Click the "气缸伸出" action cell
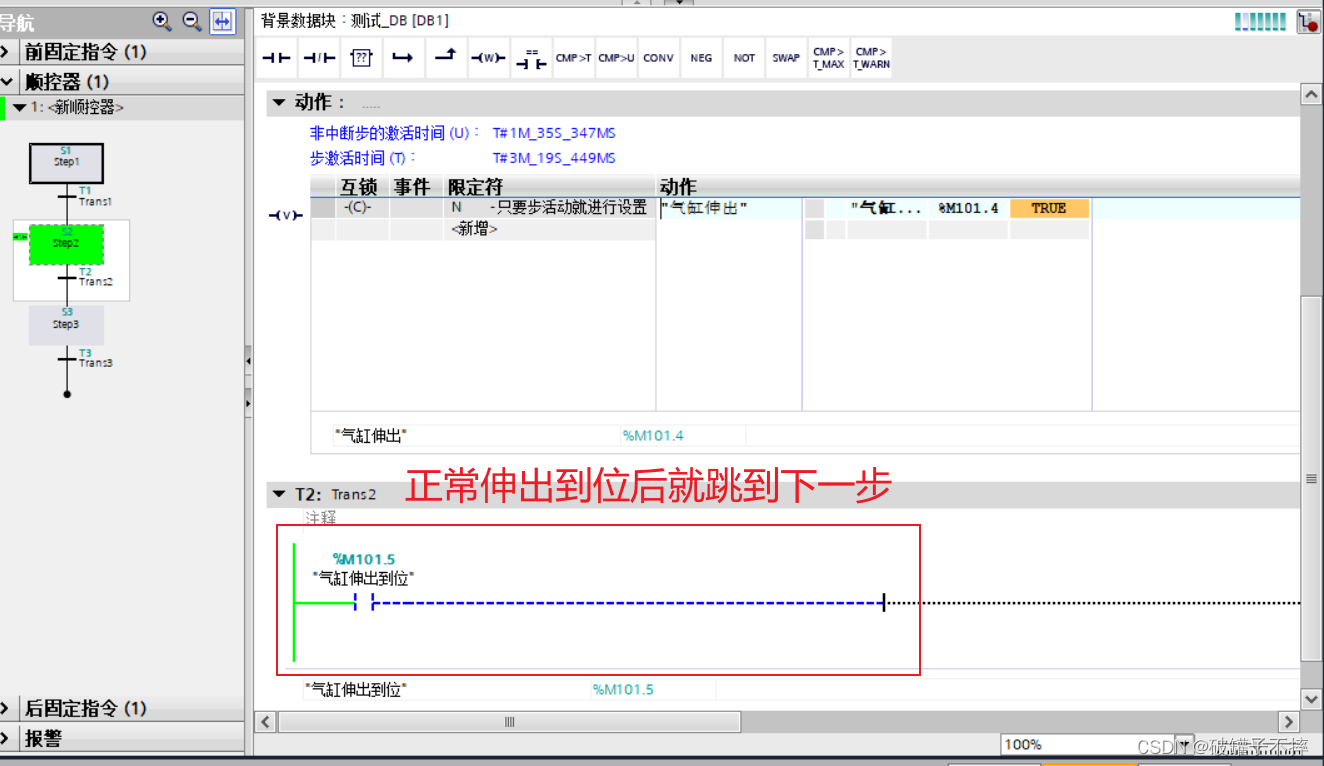The height and width of the screenshot is (766, 1324). pyautogui.click(x=729, y=208)
